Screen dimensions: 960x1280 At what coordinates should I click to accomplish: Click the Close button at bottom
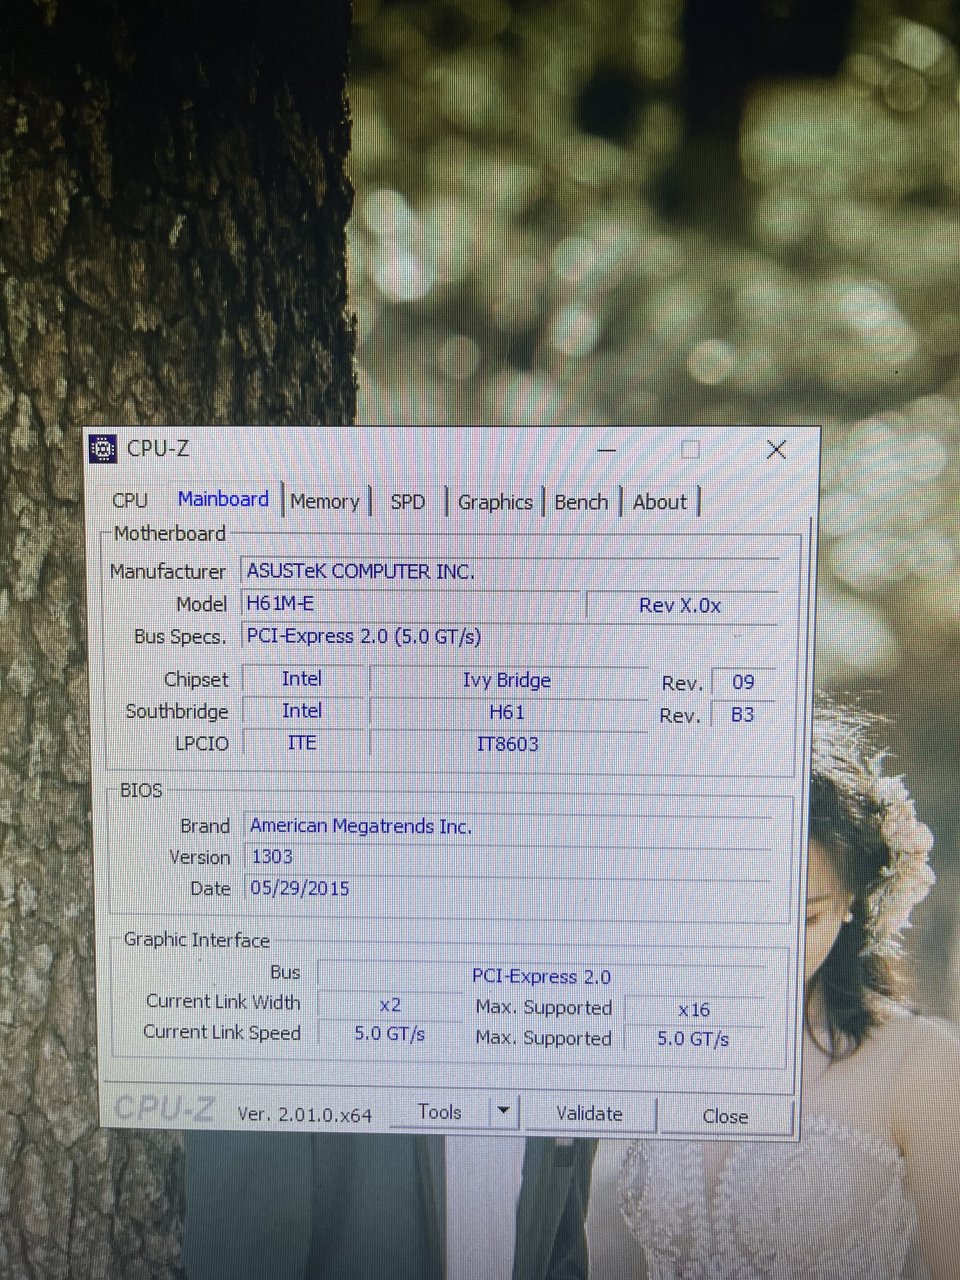(x=725, y=1116)
